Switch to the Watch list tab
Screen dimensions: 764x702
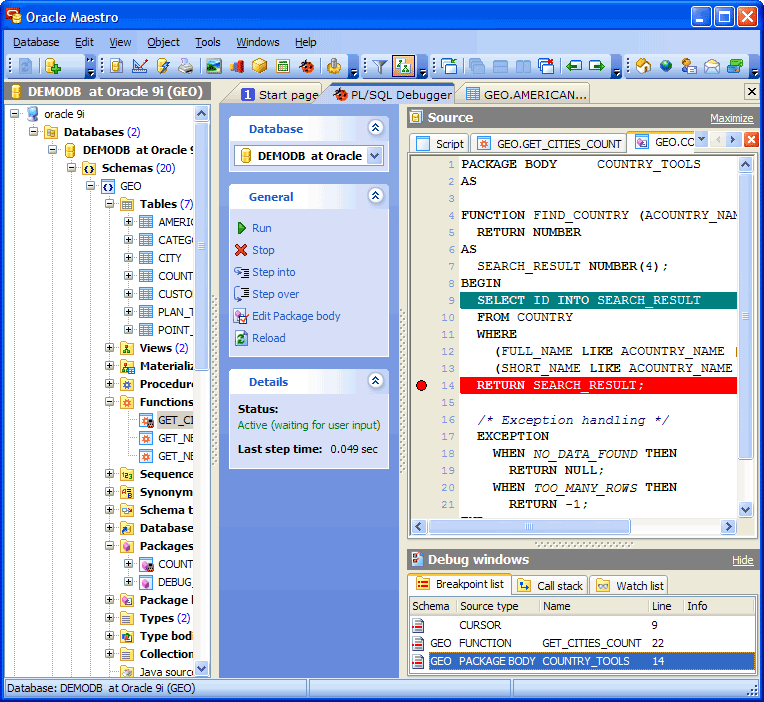pos(629,586)
